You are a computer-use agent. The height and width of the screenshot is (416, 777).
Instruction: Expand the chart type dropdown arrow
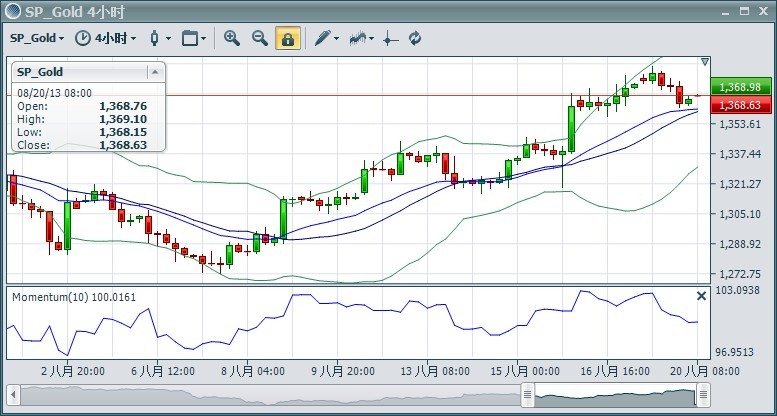click(x=168, y=38)
